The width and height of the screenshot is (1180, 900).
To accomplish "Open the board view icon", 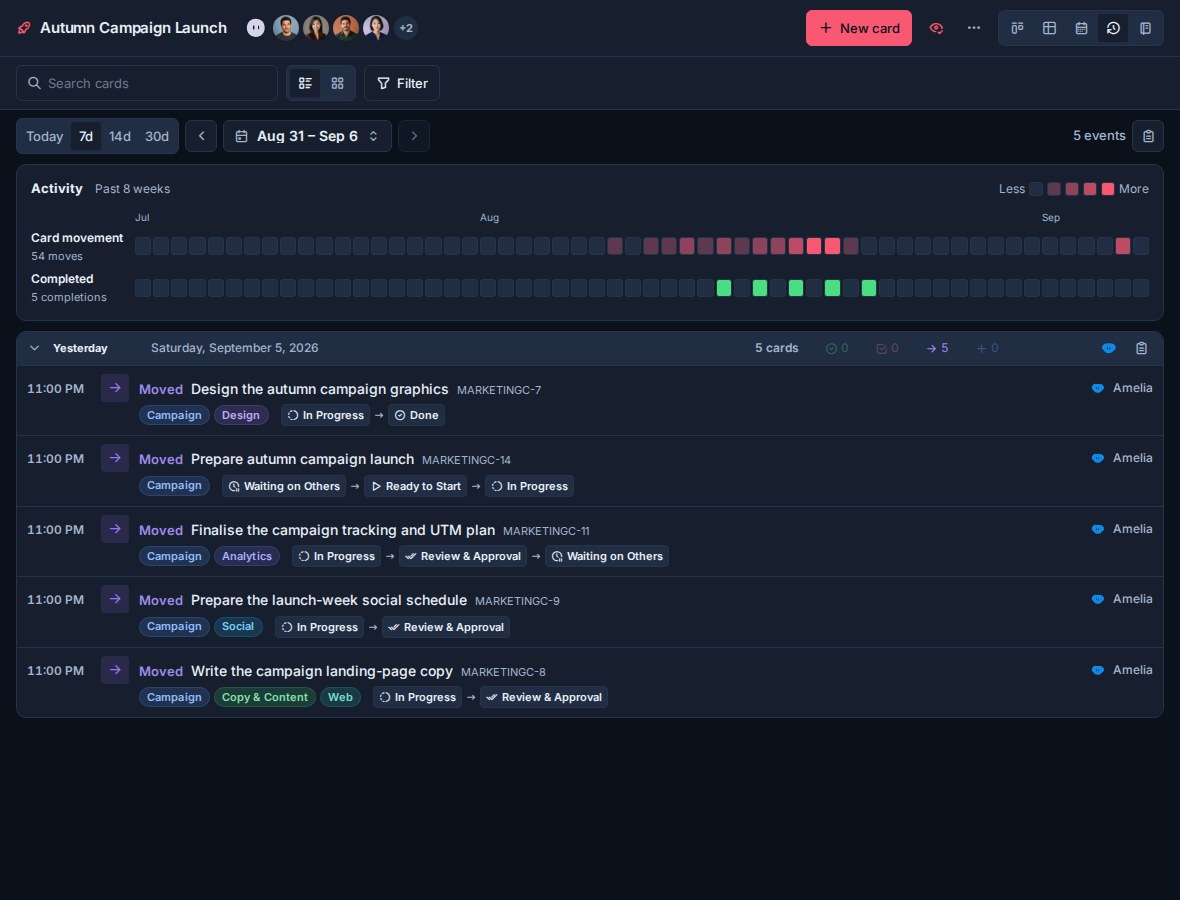I will pyautogui.click(x=1017, y=28).
